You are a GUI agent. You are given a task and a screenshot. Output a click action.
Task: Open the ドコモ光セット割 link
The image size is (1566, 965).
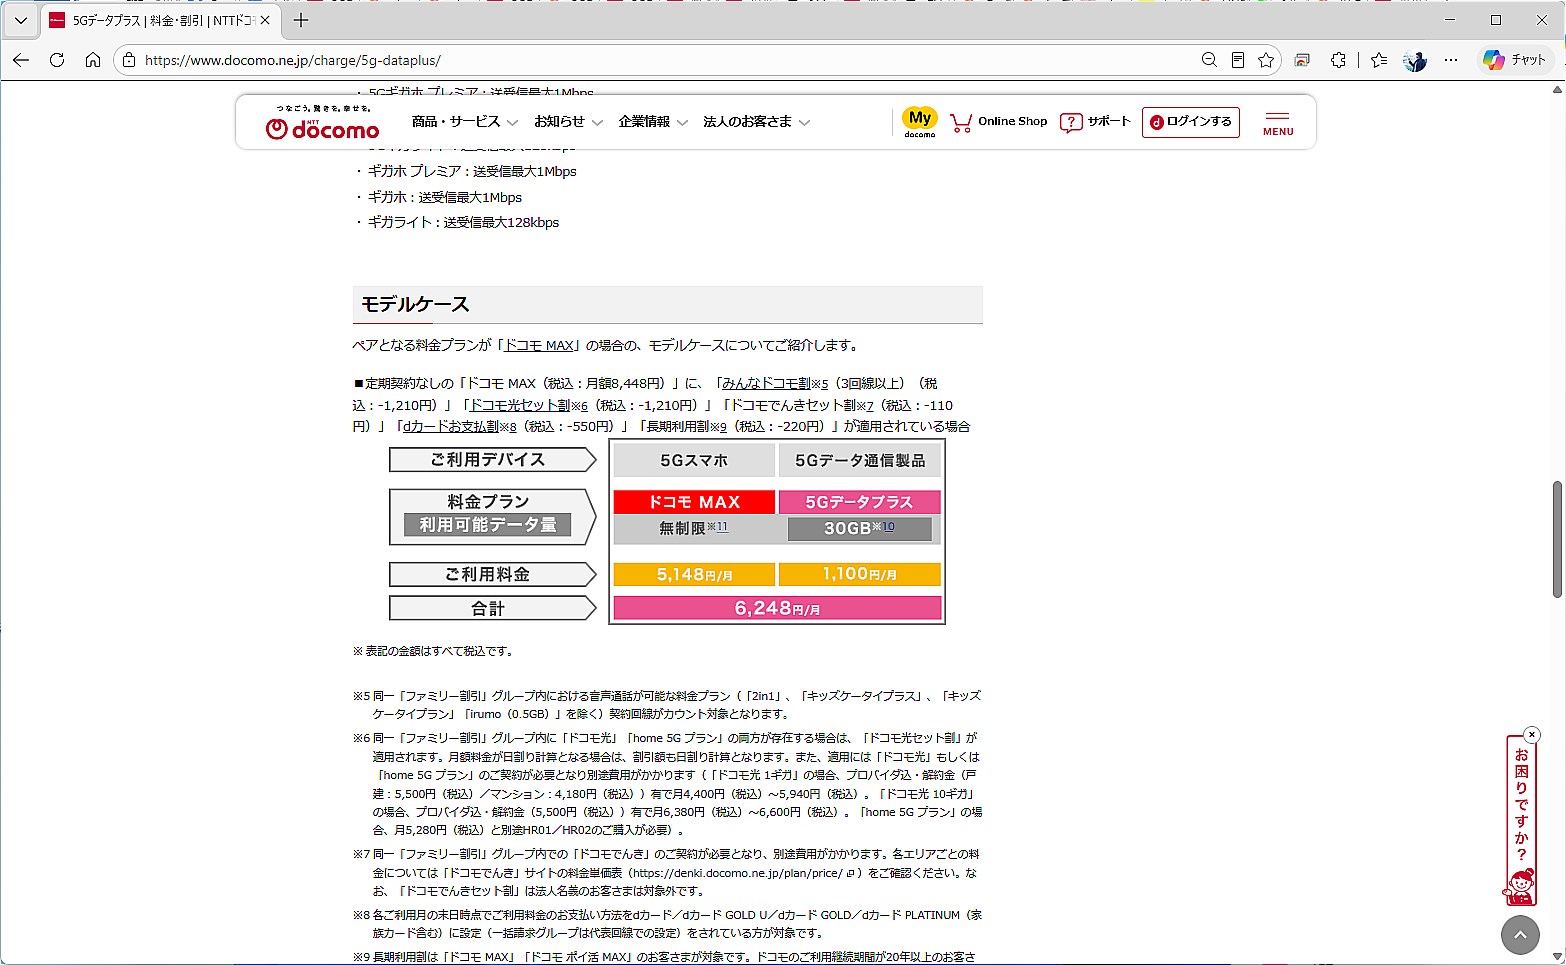pyautogui.click(x=520, y=405)
